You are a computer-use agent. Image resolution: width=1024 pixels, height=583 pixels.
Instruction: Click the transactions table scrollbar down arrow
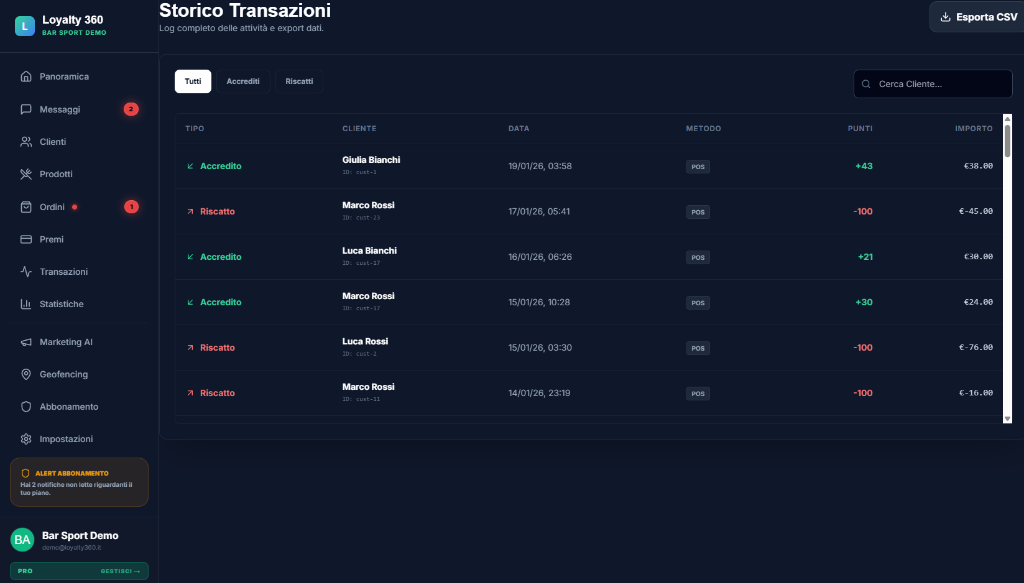coord(1007,418)
